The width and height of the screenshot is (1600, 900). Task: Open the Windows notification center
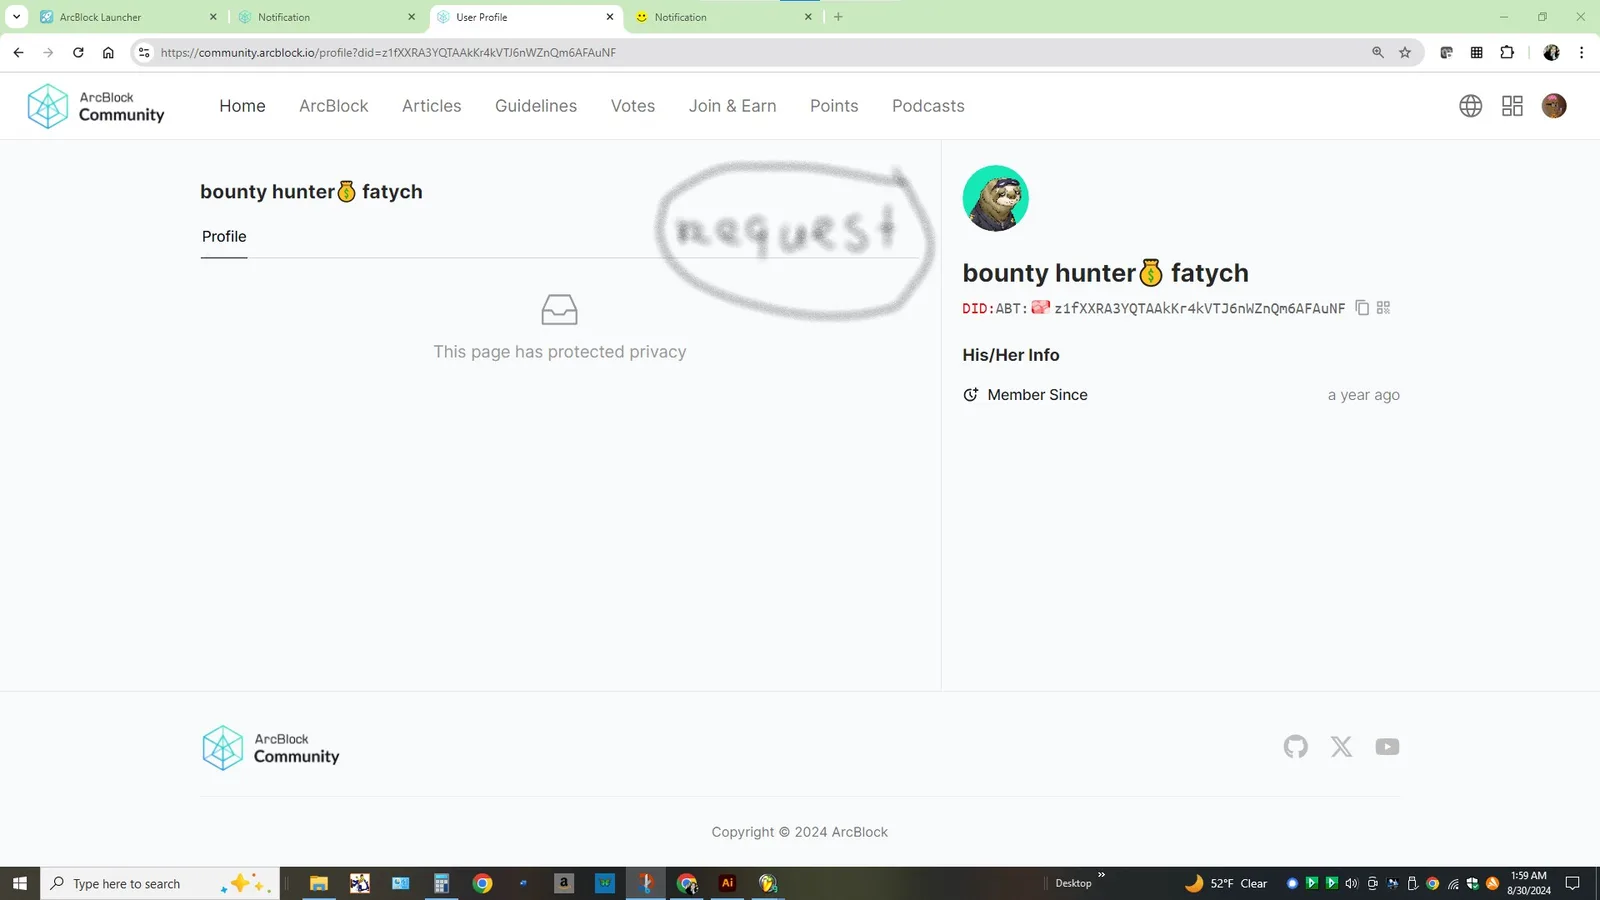point(1572,883)
